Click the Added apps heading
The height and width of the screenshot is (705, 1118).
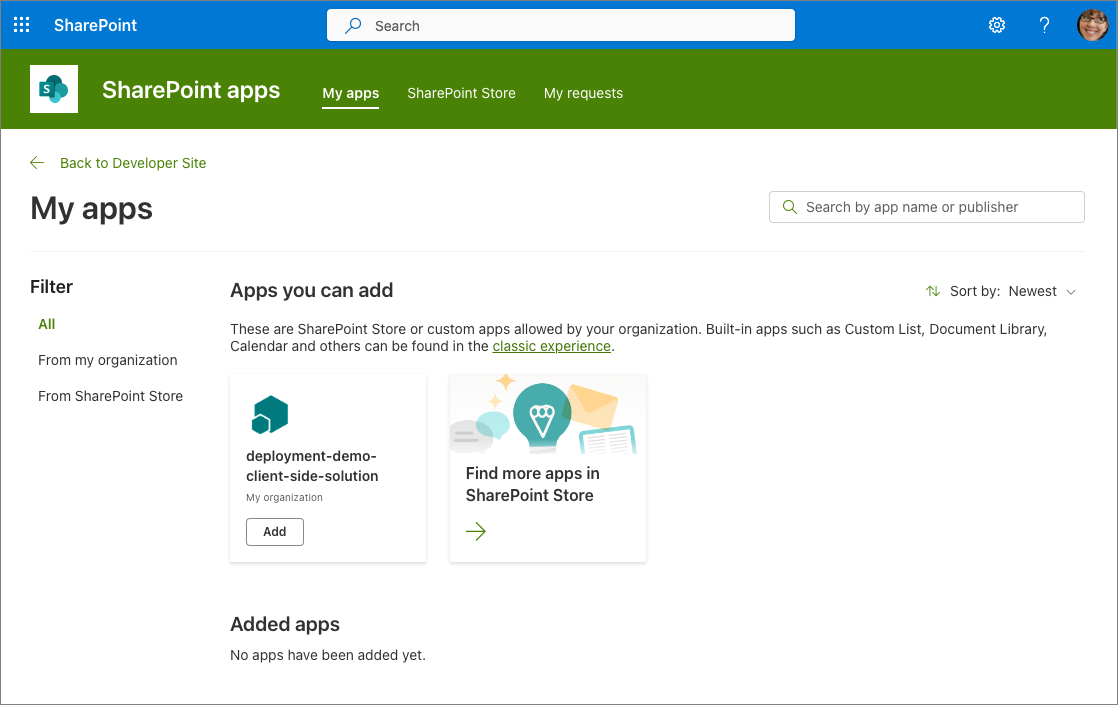point(284,624)
